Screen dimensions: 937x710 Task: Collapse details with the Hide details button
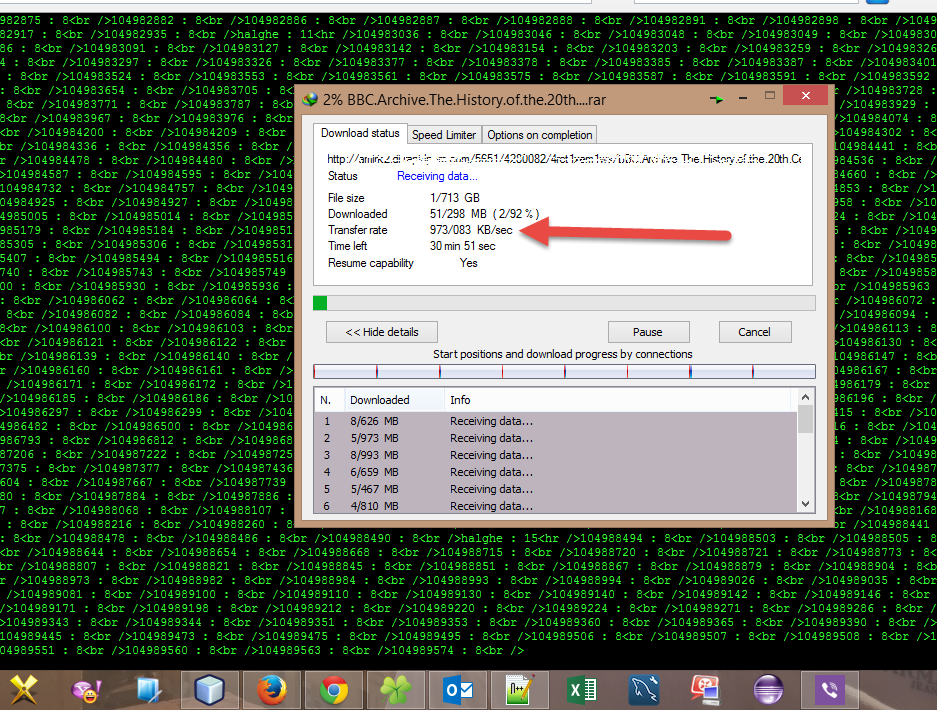tap(382, 332)
